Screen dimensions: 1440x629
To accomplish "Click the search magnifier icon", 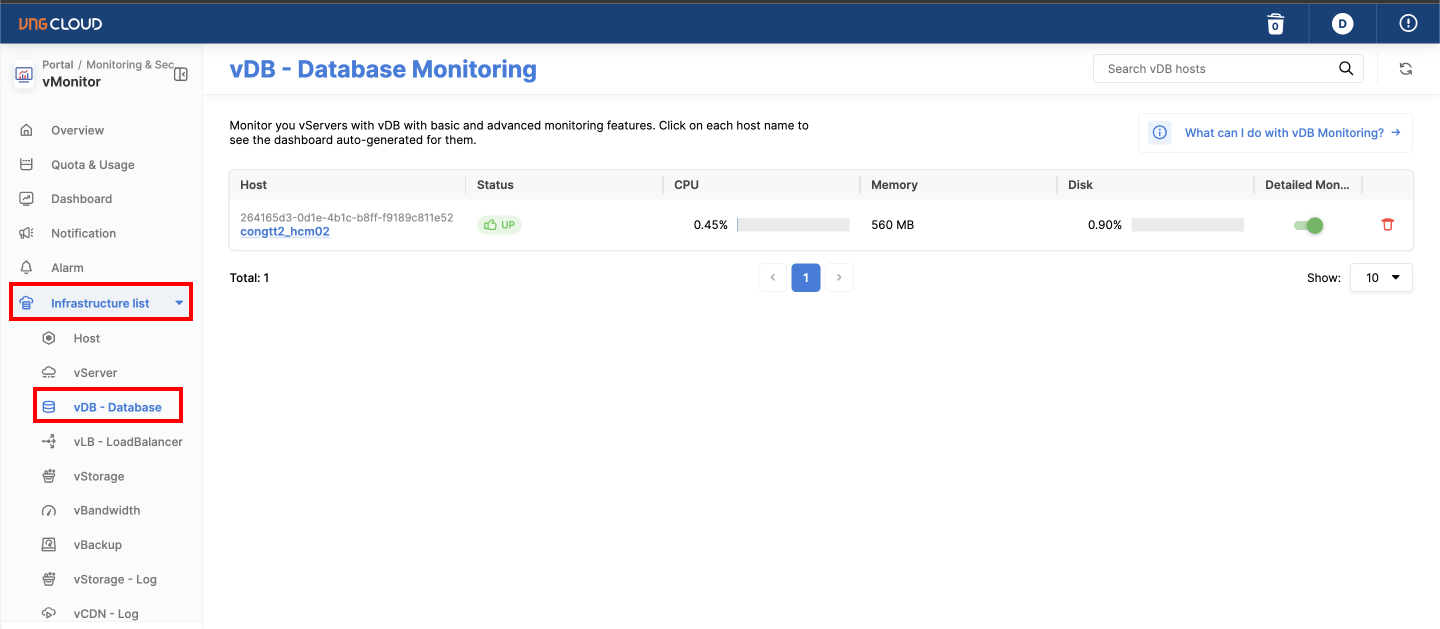I will click(1346, 69).
